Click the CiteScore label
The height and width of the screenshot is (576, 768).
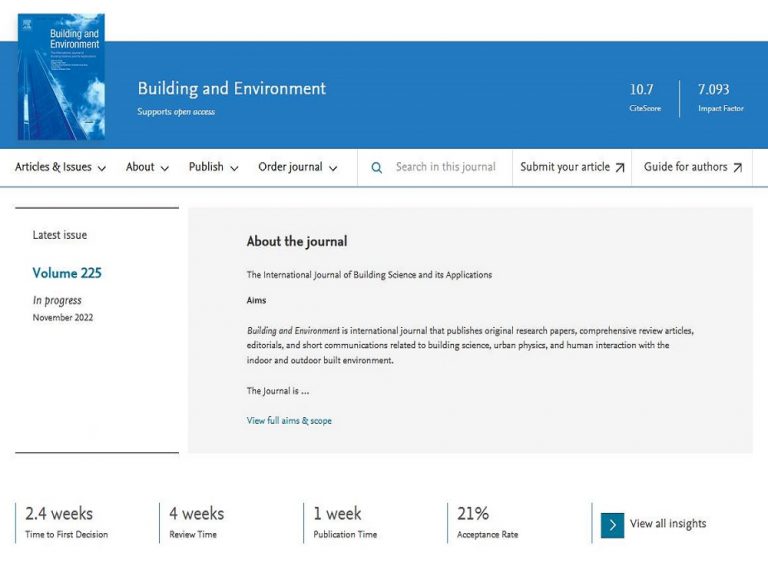click(645, 108)
